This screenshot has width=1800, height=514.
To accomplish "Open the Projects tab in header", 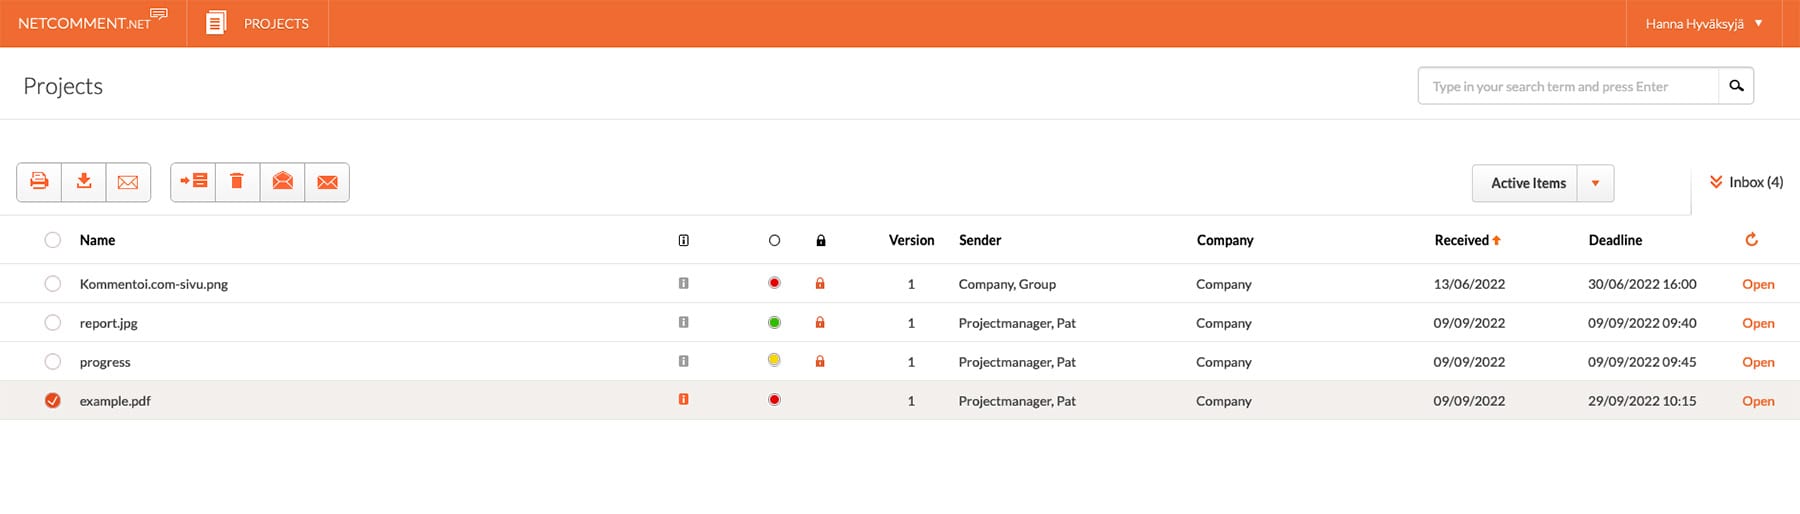I will 258,23.
